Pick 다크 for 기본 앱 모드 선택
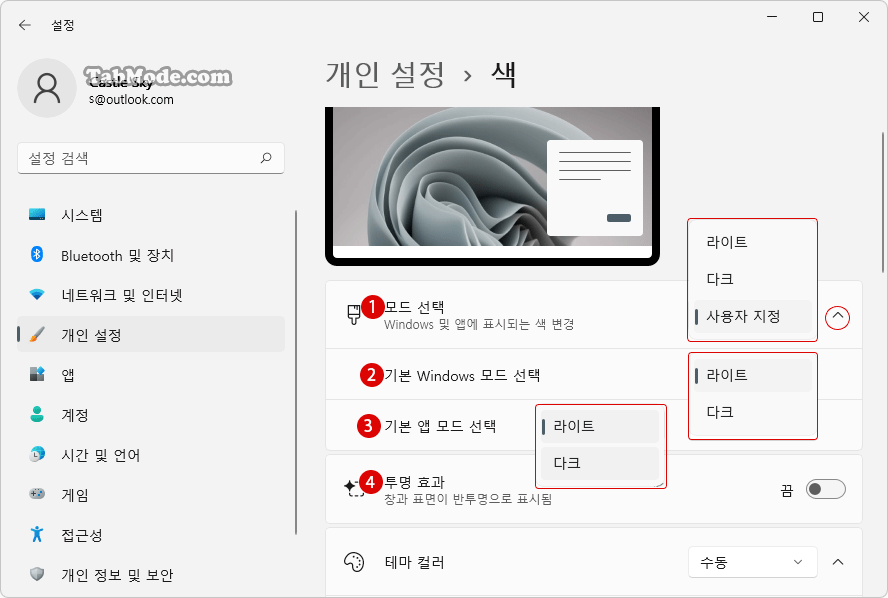 click(x=600, y=463)
